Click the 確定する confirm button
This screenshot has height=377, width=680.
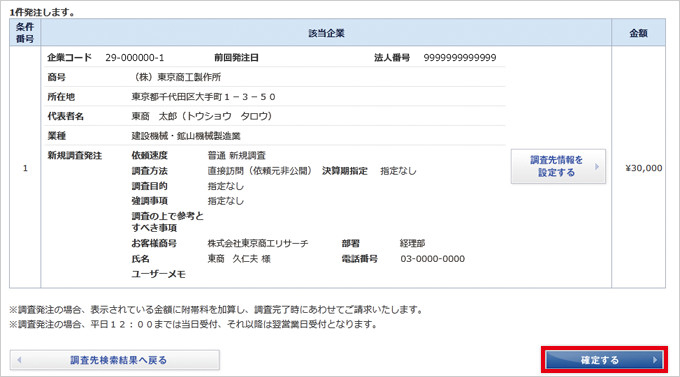[x=604, y=360]
